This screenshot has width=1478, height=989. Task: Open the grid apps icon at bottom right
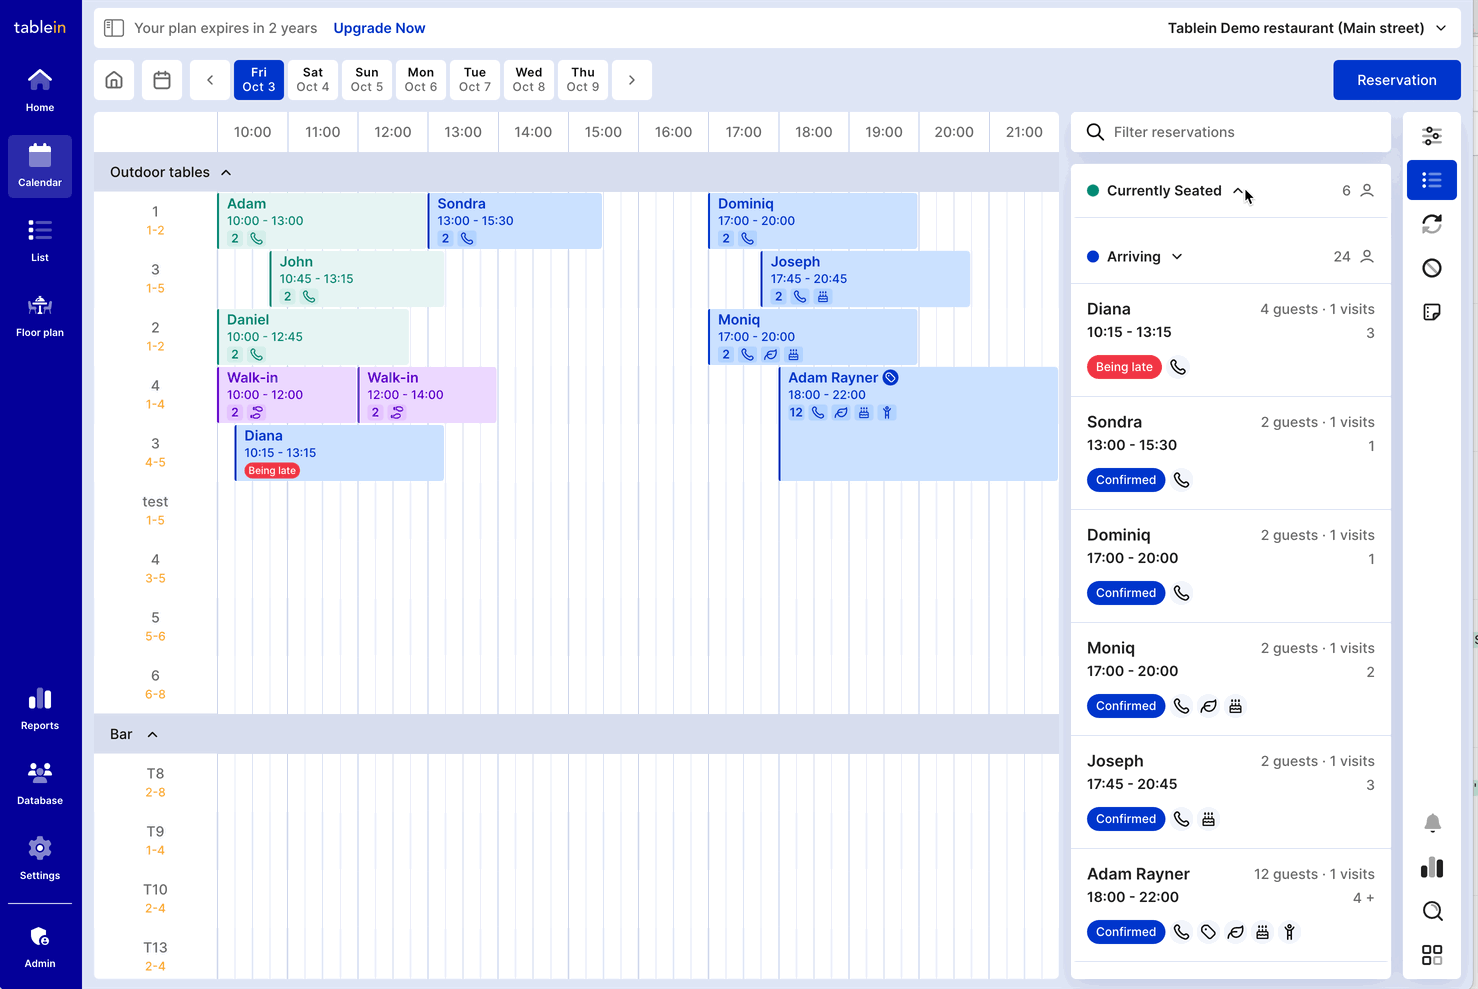tap(1432, 955)
